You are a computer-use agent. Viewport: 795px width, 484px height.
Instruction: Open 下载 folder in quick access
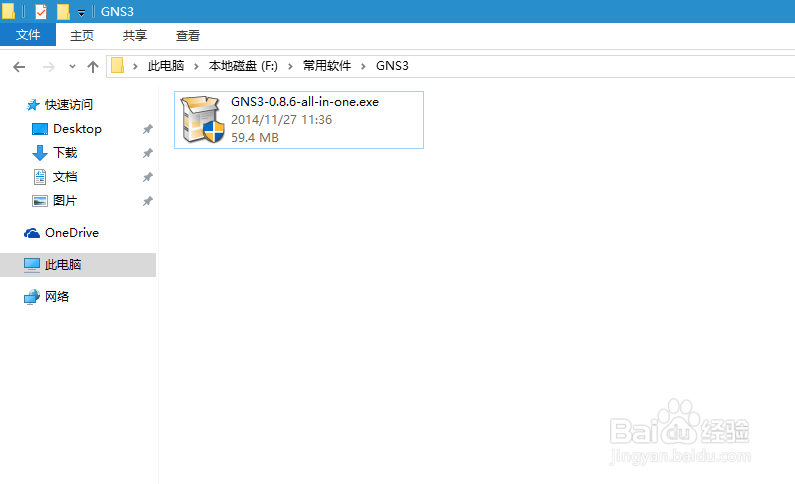[x=65, y=153]
